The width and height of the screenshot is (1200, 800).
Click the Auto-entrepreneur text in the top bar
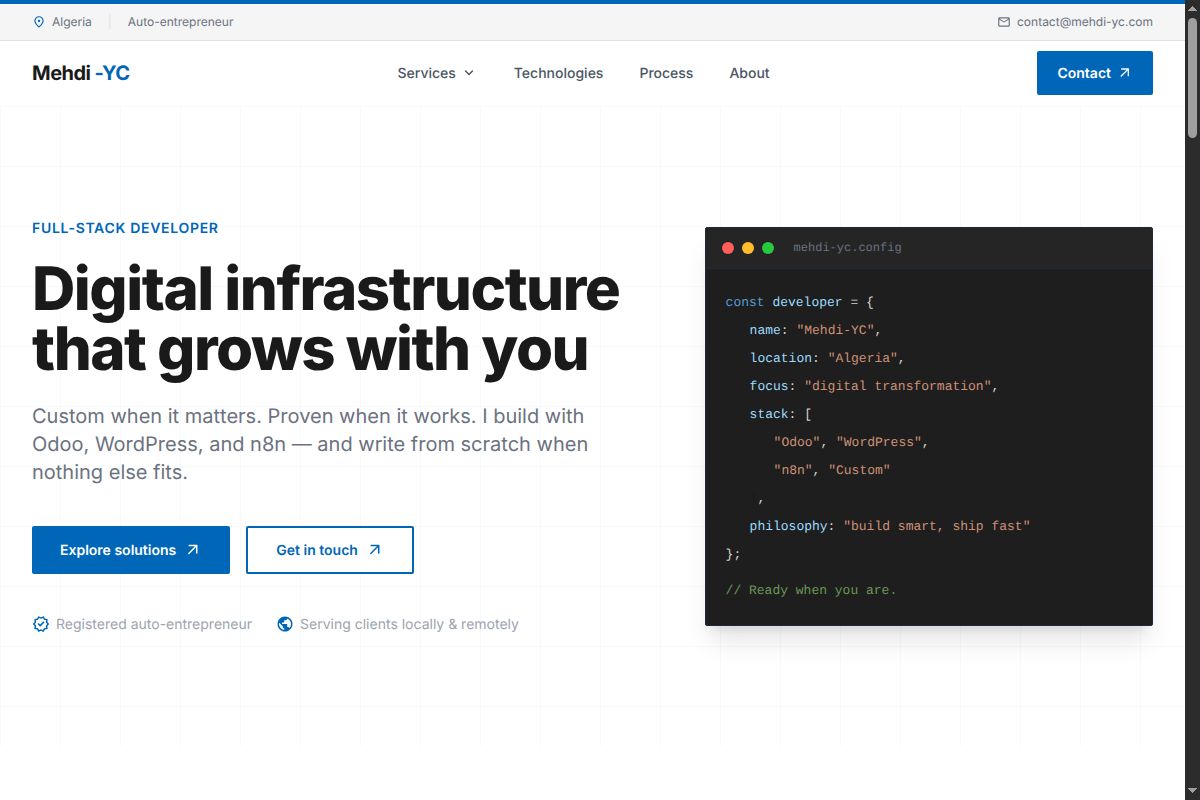coord(181,22)
